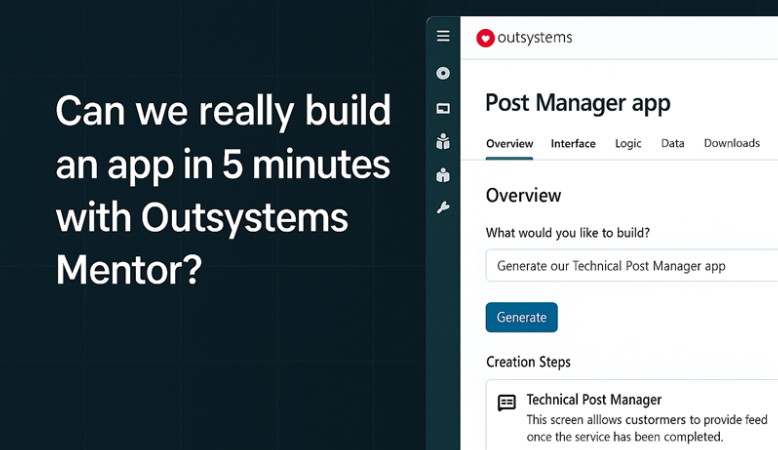Click the 'Post Manager app' title
Image resolution: width=778 pixels, height=450 pixels.
[578, 103]
